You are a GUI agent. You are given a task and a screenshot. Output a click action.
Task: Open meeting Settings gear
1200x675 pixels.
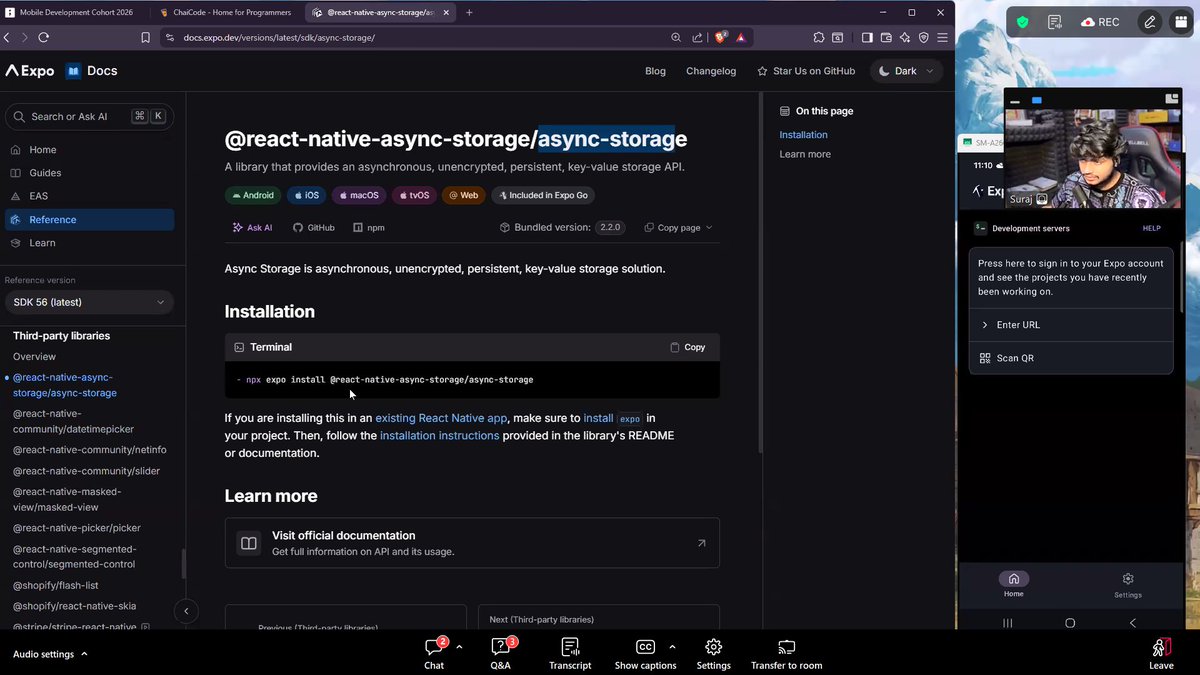click(x=713, y=654)
